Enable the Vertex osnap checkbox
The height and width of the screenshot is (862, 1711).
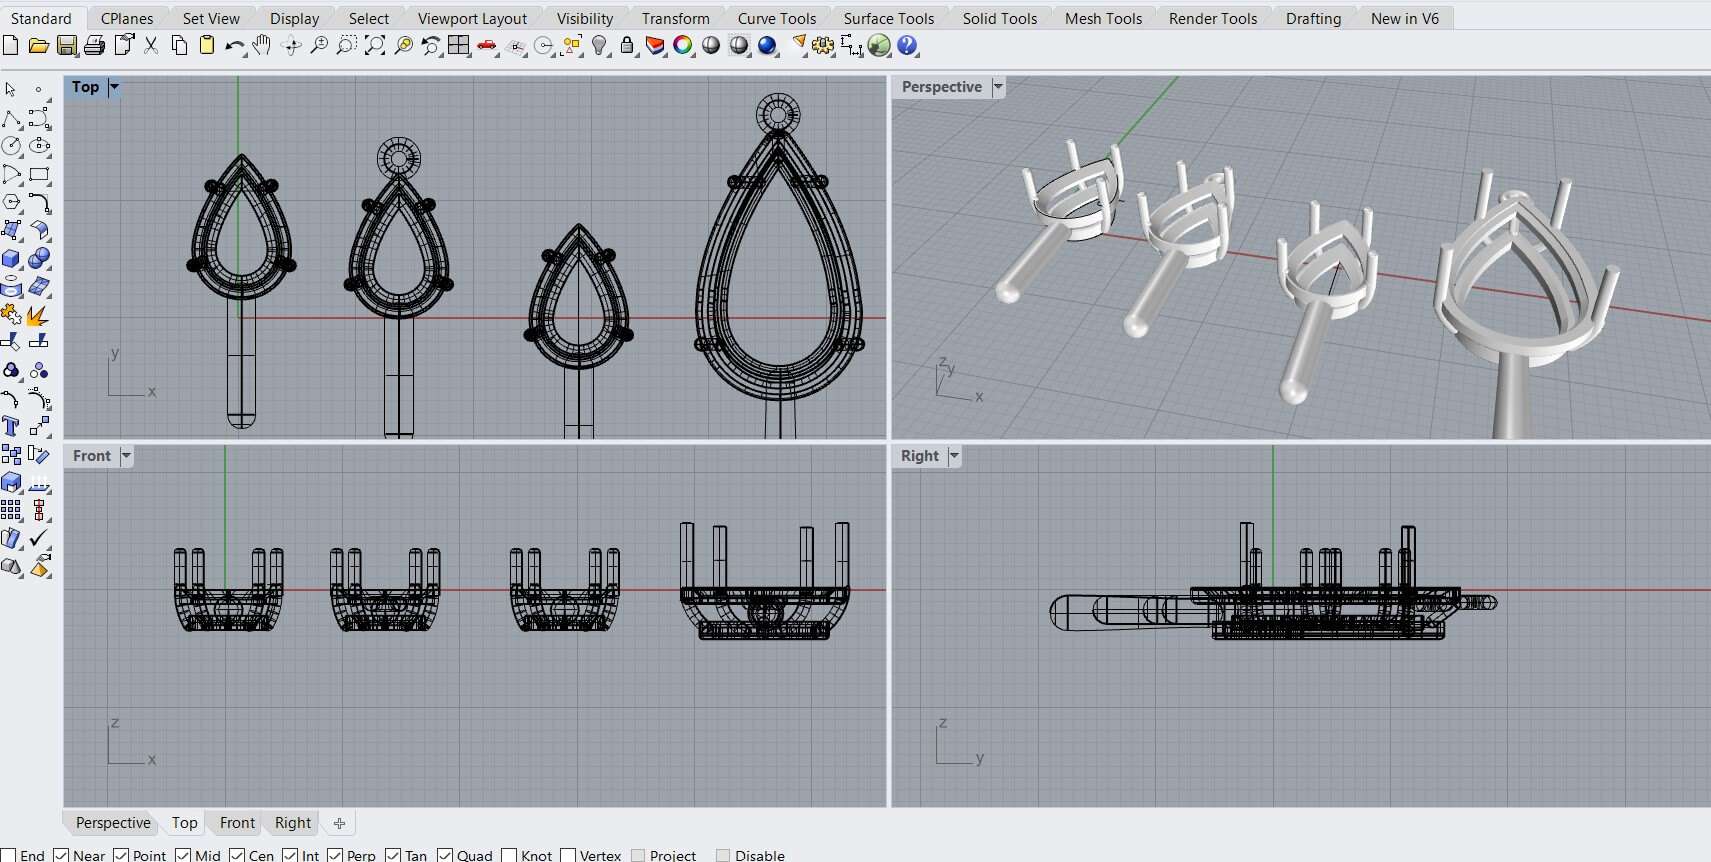(568, 855)
